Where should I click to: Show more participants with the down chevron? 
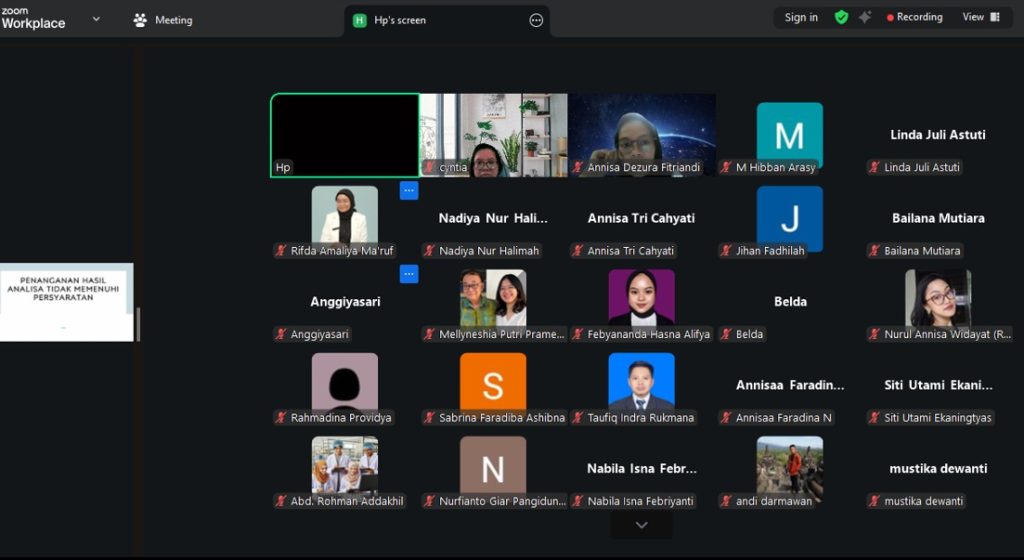(x=641, y=525)
